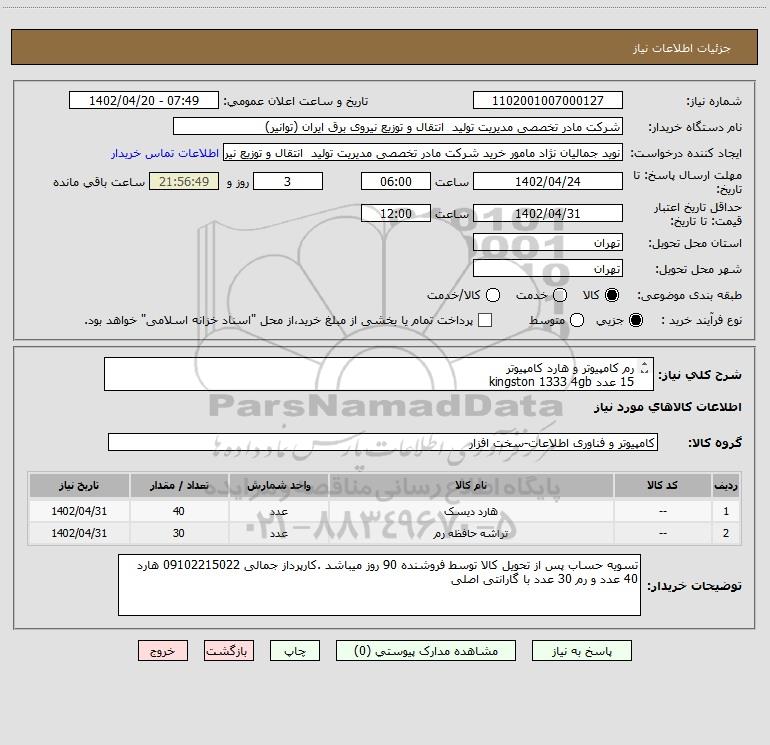Click the خروج exit button
Image resolution: width=770 pixels, height=745 pixels.
163,651
